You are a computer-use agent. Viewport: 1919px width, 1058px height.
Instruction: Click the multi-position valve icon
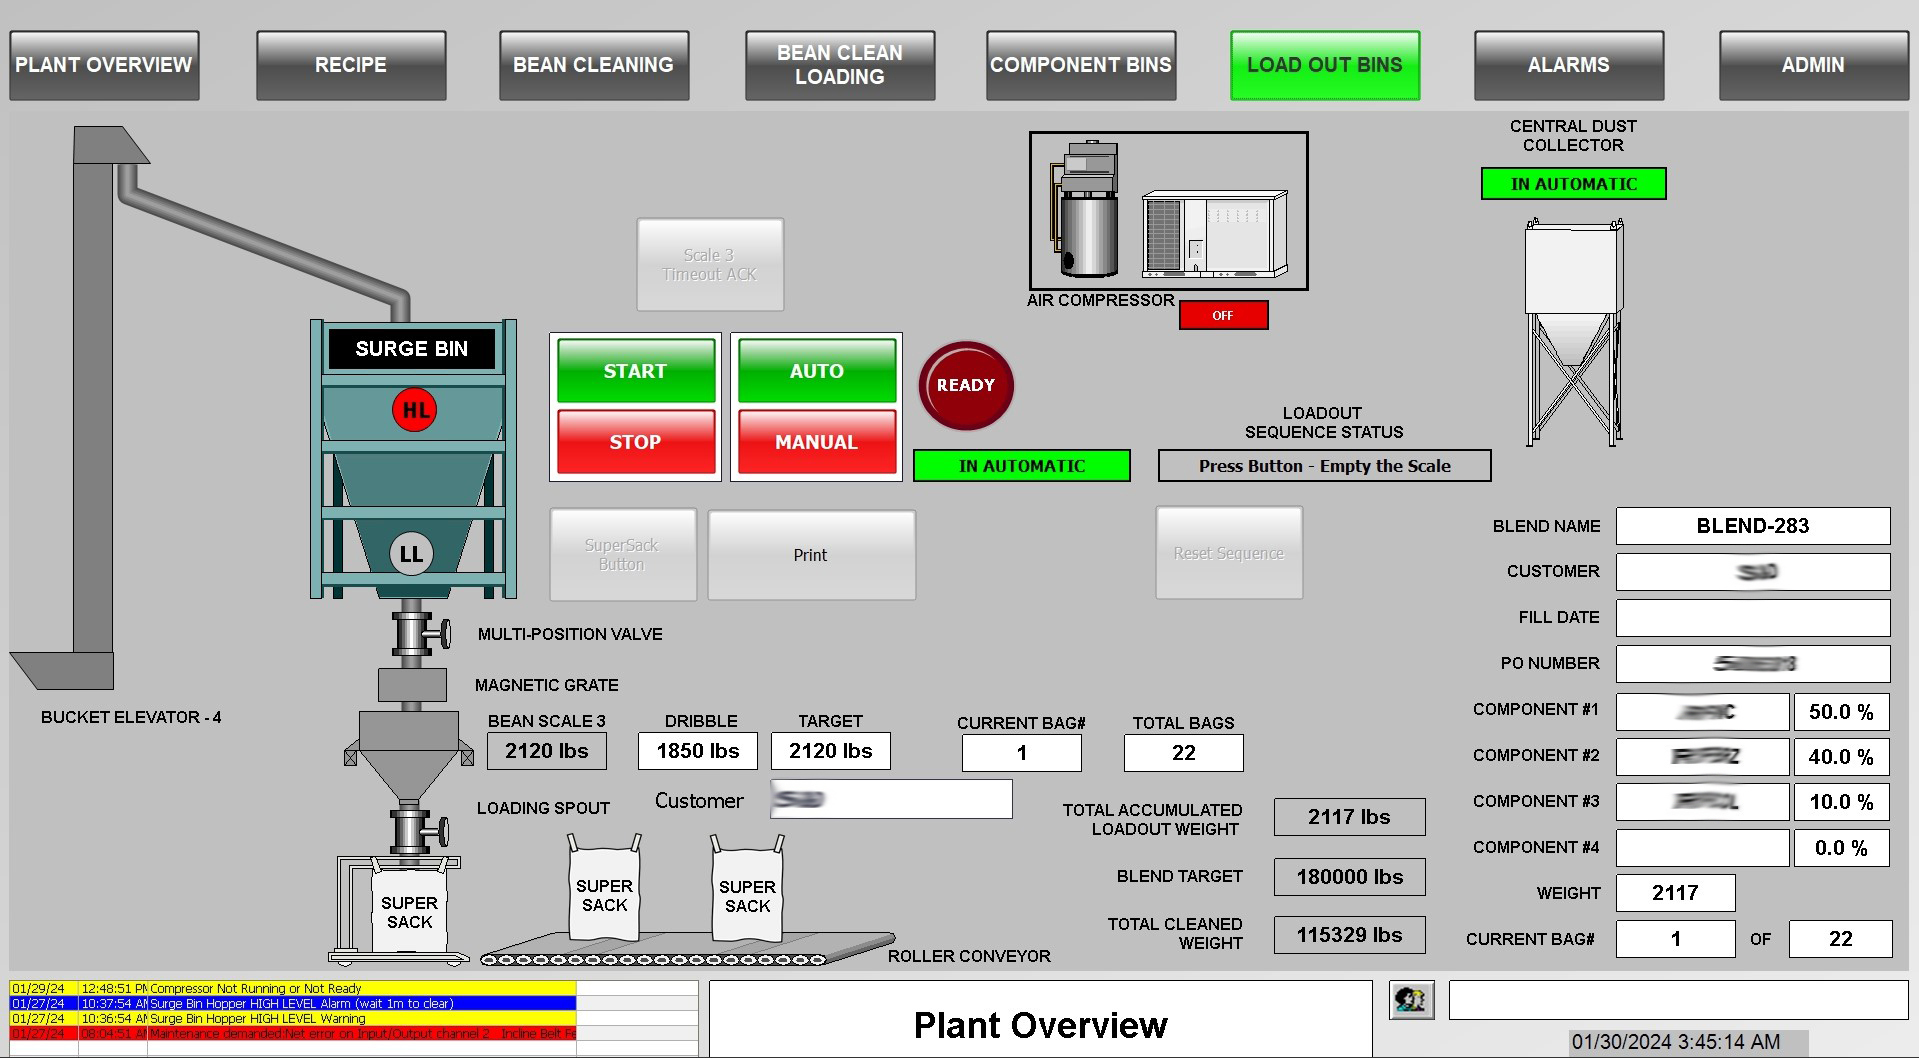413,633
